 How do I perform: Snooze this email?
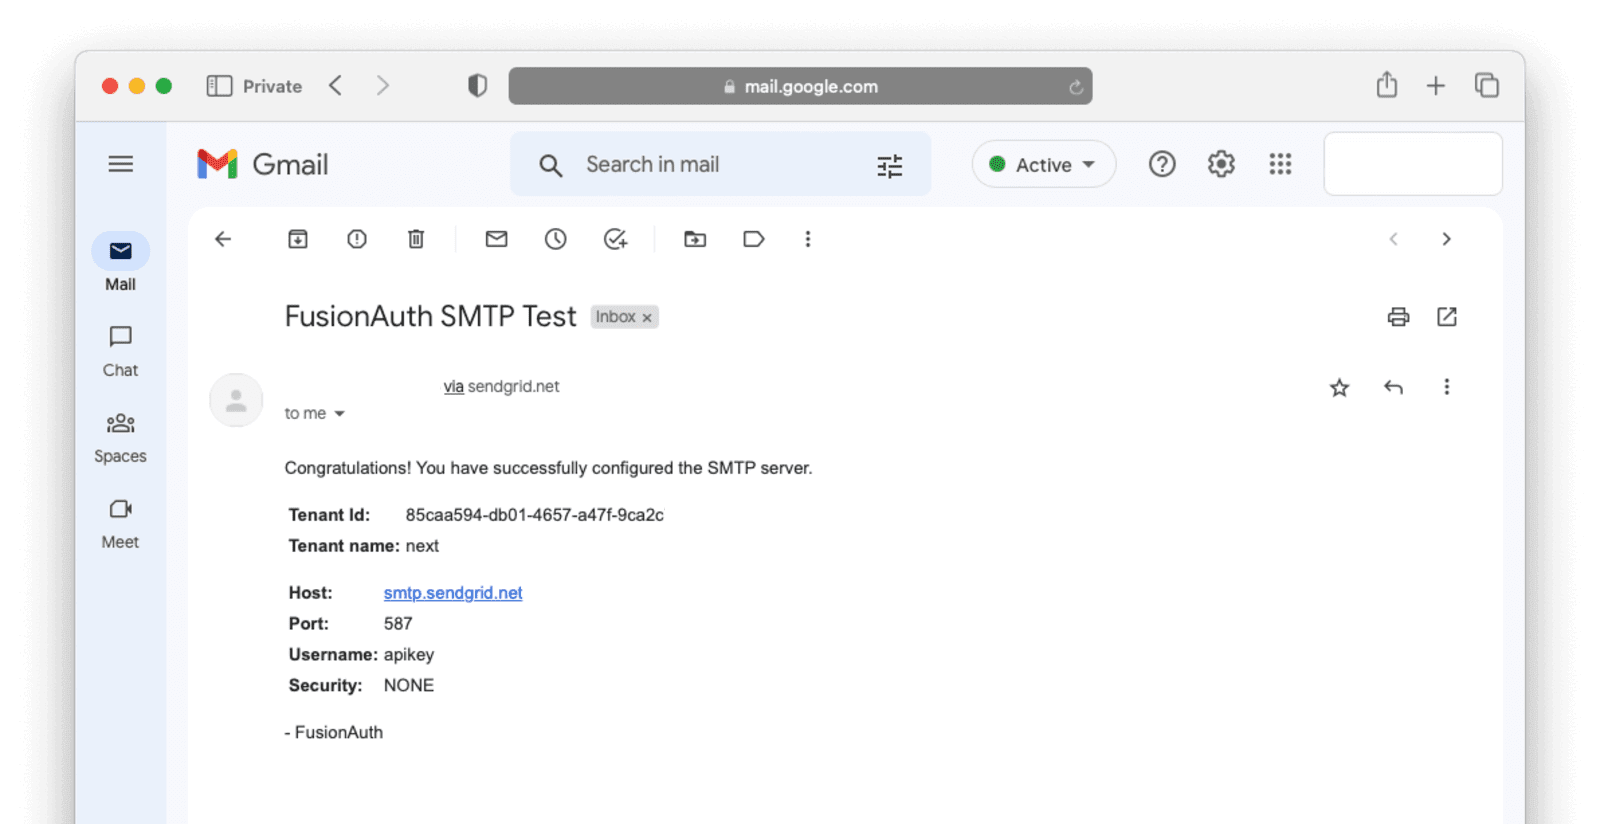[x=555, y=239]
